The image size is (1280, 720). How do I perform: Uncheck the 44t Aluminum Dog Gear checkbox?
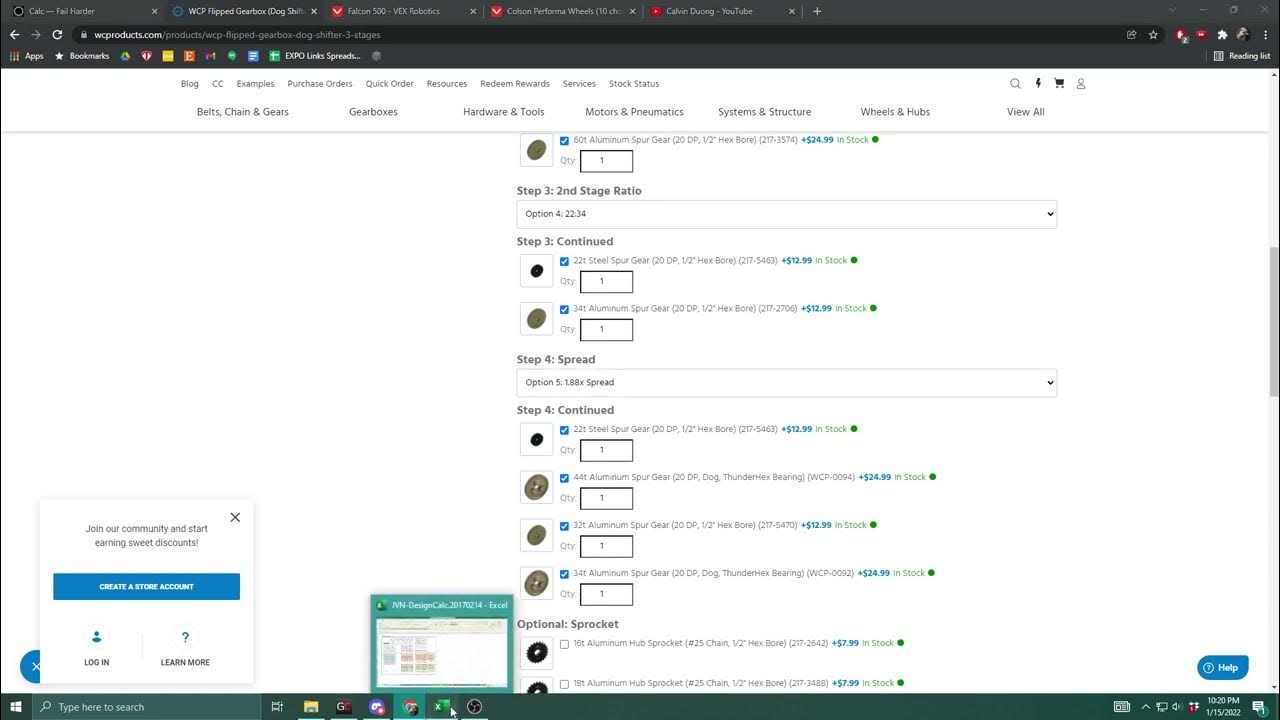click(564, 478)
